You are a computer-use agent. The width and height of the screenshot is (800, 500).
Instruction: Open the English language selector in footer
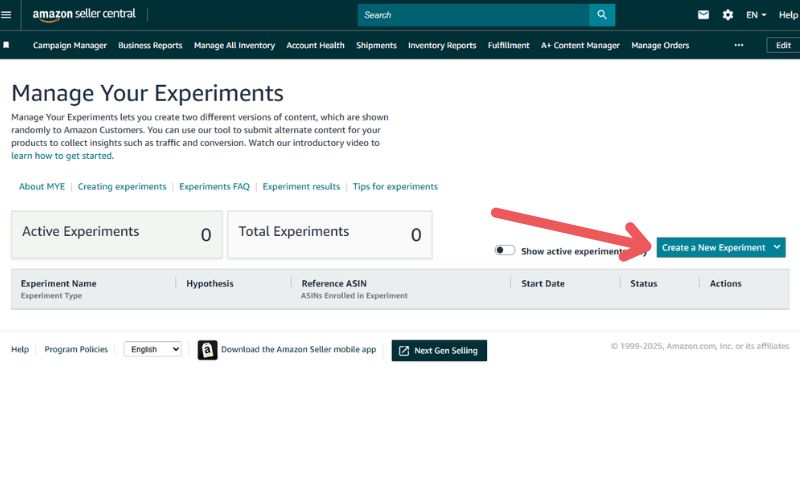tap(153, 349)
